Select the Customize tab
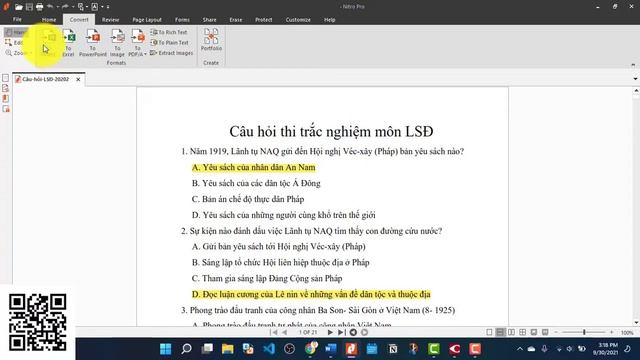Screen dimensions: 640x360 (x=298, y=20)
